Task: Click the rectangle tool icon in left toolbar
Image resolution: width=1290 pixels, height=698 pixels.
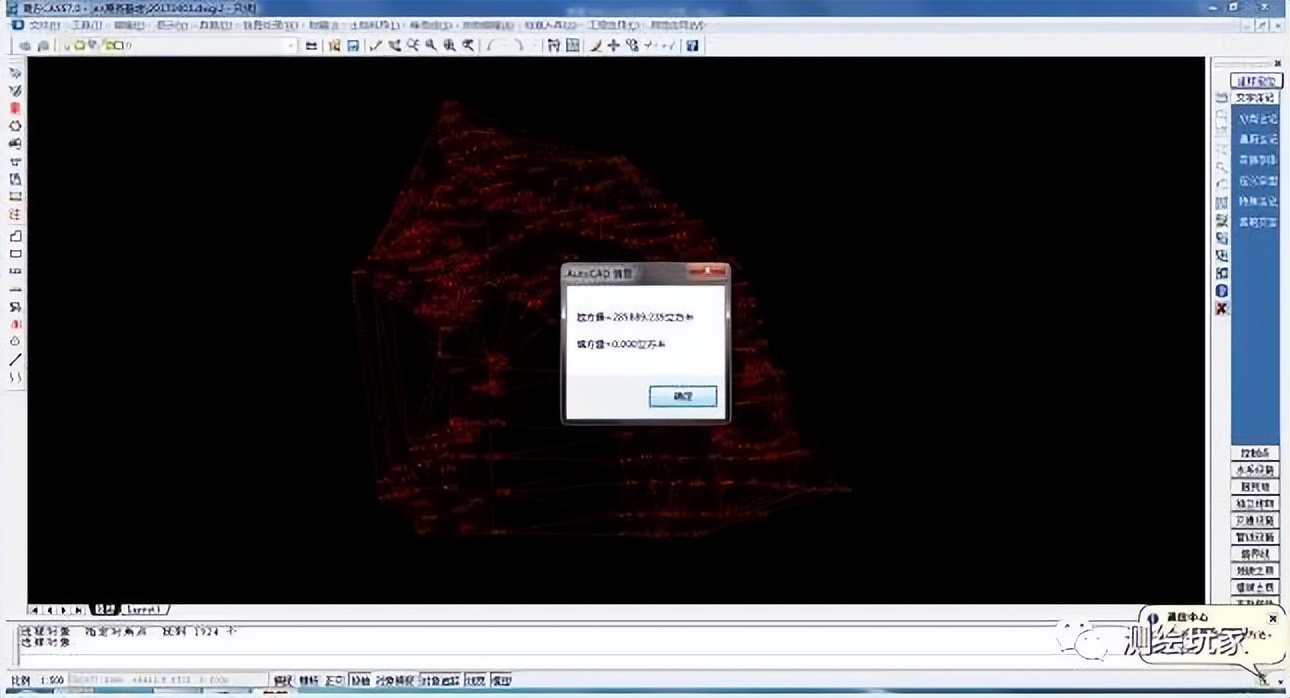Action: [16, 254]
